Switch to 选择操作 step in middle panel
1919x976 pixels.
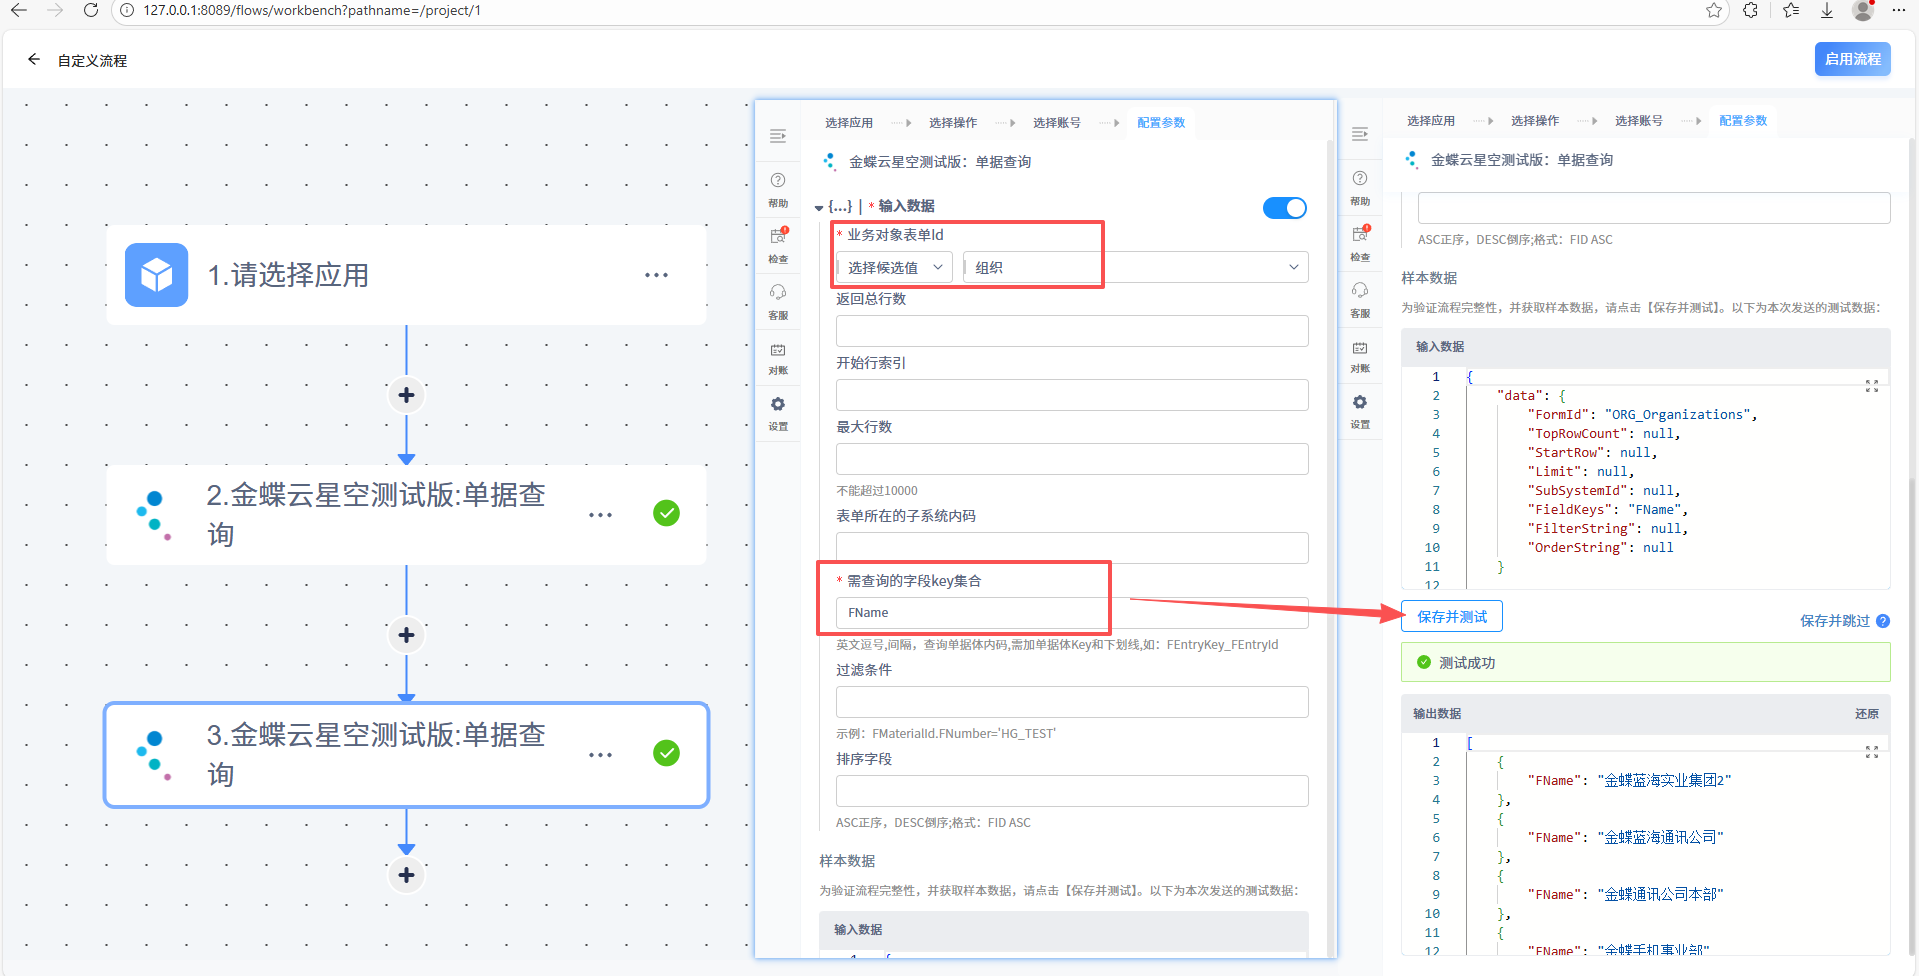(x=952, y=123)
